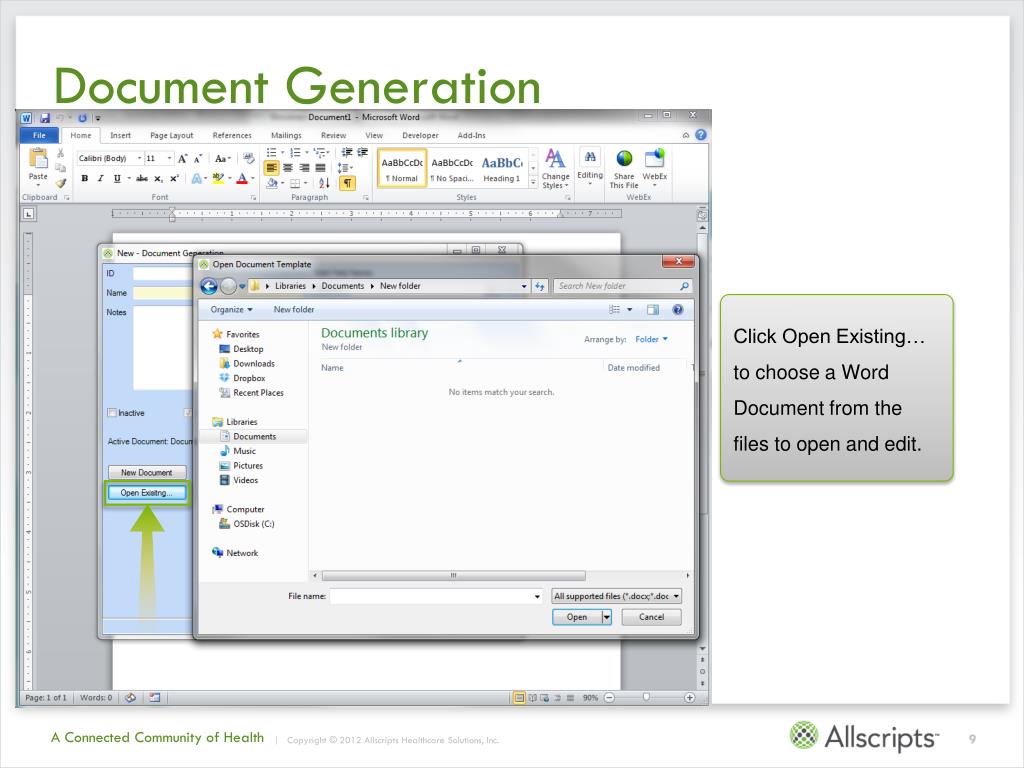Toggle Bold formatting in ribbon
1024x768 pixels.
click(84, 178)
